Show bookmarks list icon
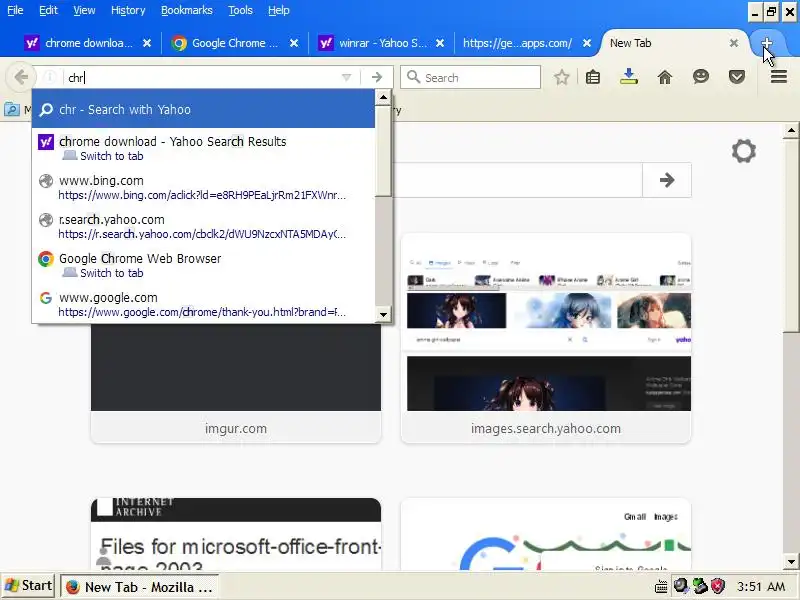This screenshot has width=800, height=600. 593,78
